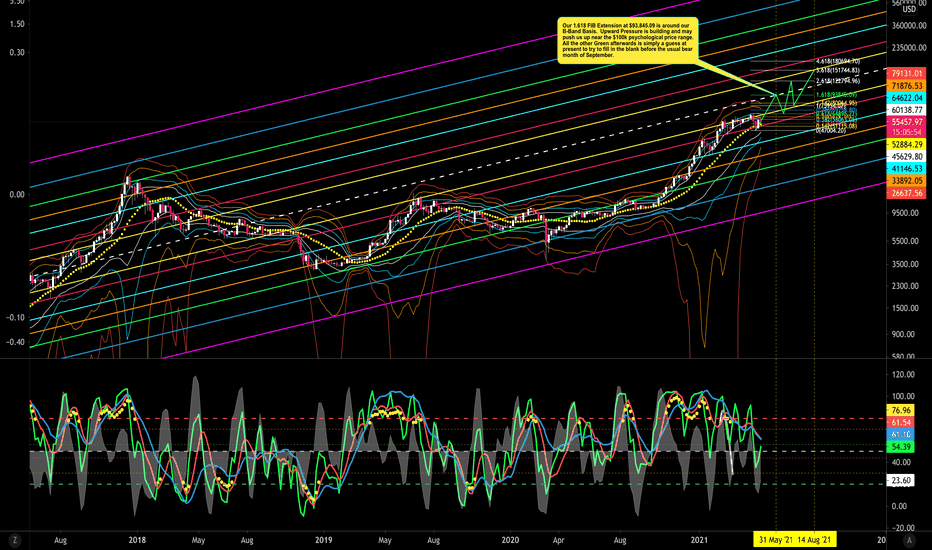Image resolution: width=932 pixels, height=550 pixels.
Task: Click 2021 on the time axis
Action: (699, 540)
